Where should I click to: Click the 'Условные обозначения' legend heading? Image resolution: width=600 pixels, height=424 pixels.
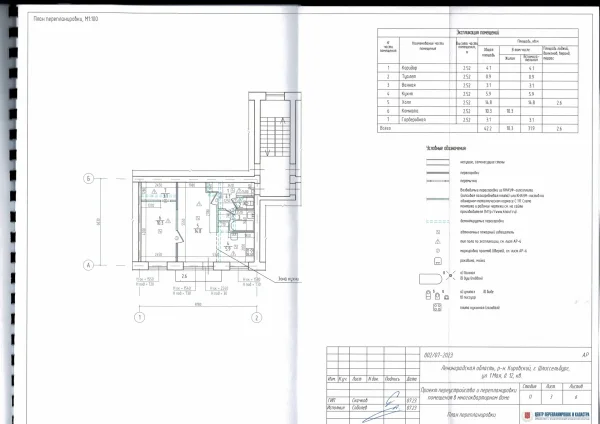(x=446, y=148)
